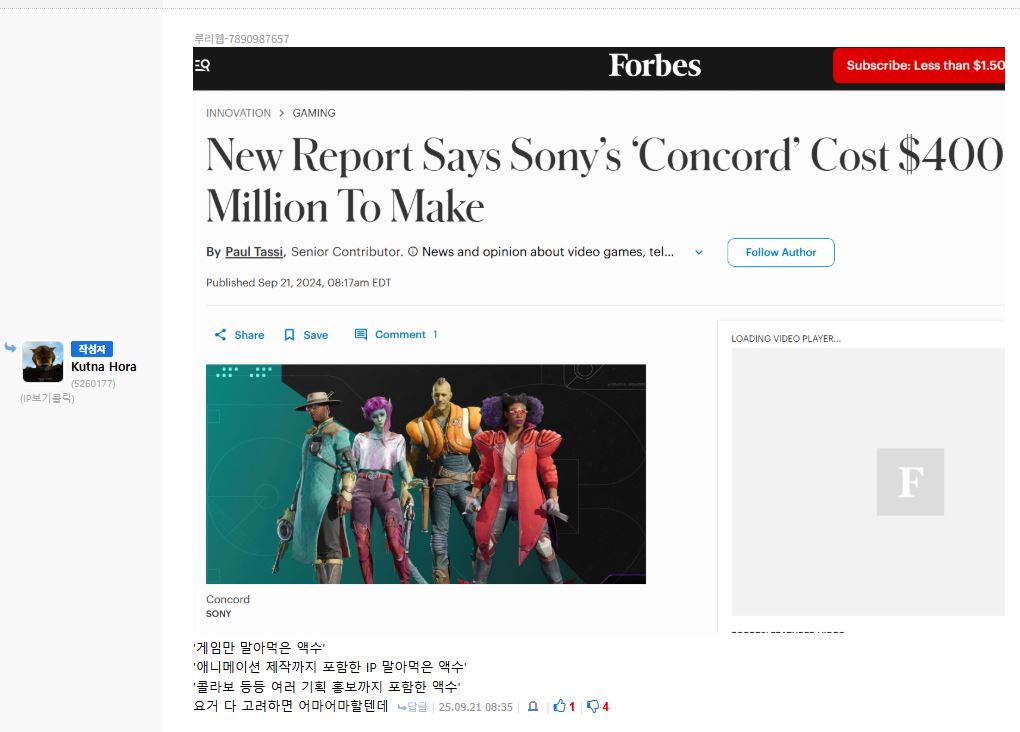Click the IP보기클릭 link
Viewport: 1020px width, 732px height.
pyautogui.click(x=47, y=398)
